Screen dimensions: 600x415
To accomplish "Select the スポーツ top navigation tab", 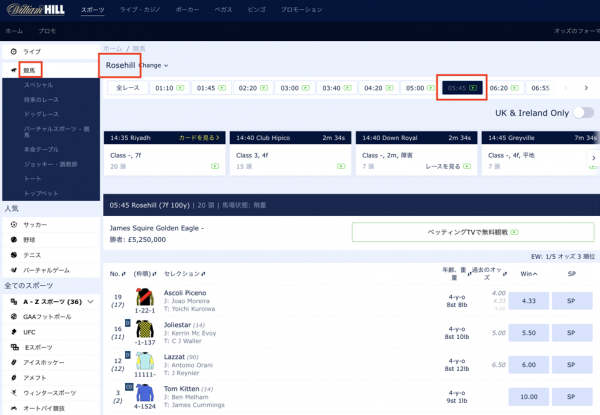I will coord(93,10).
